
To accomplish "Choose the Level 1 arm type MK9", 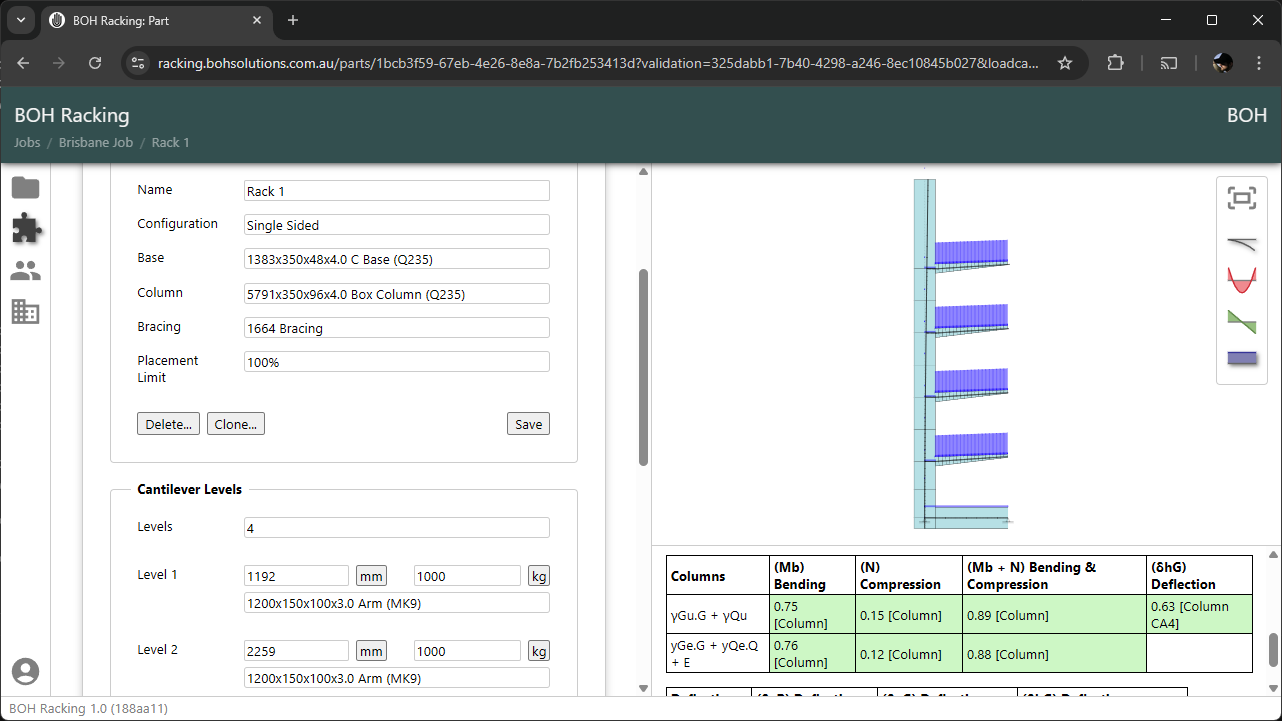I will (396, 602).
